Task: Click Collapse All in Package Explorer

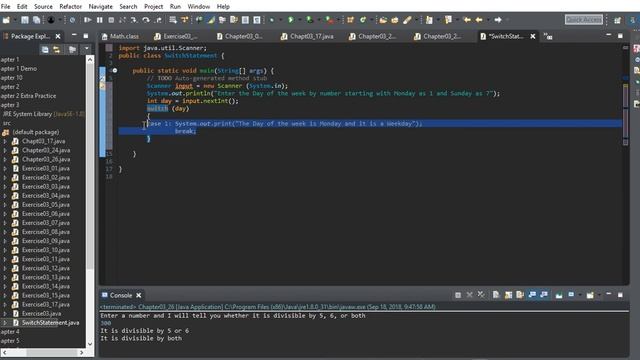Action: coord(45,49)
